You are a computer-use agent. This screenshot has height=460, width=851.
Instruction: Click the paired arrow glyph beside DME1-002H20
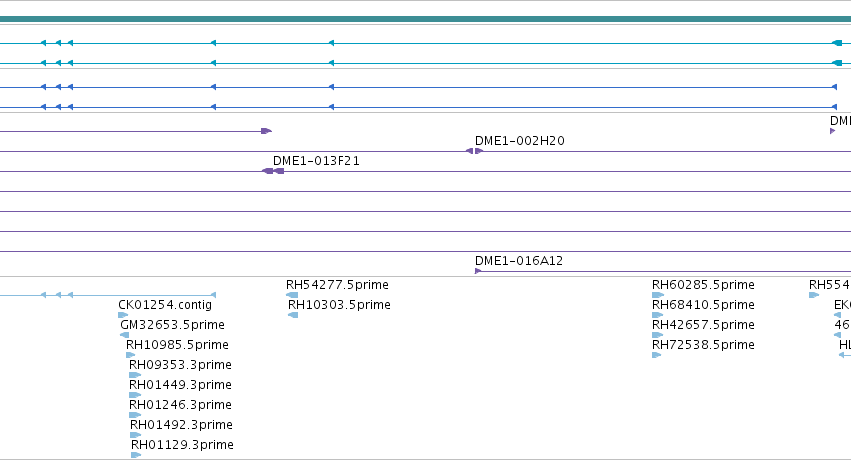474,151
